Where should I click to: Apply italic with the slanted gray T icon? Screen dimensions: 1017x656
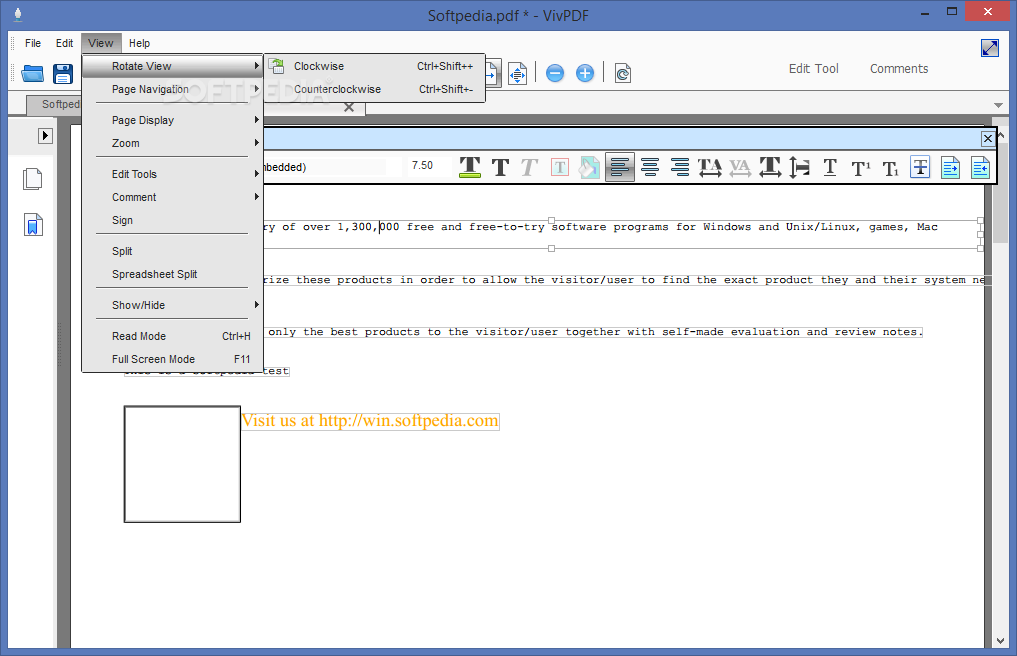point(529,167)
